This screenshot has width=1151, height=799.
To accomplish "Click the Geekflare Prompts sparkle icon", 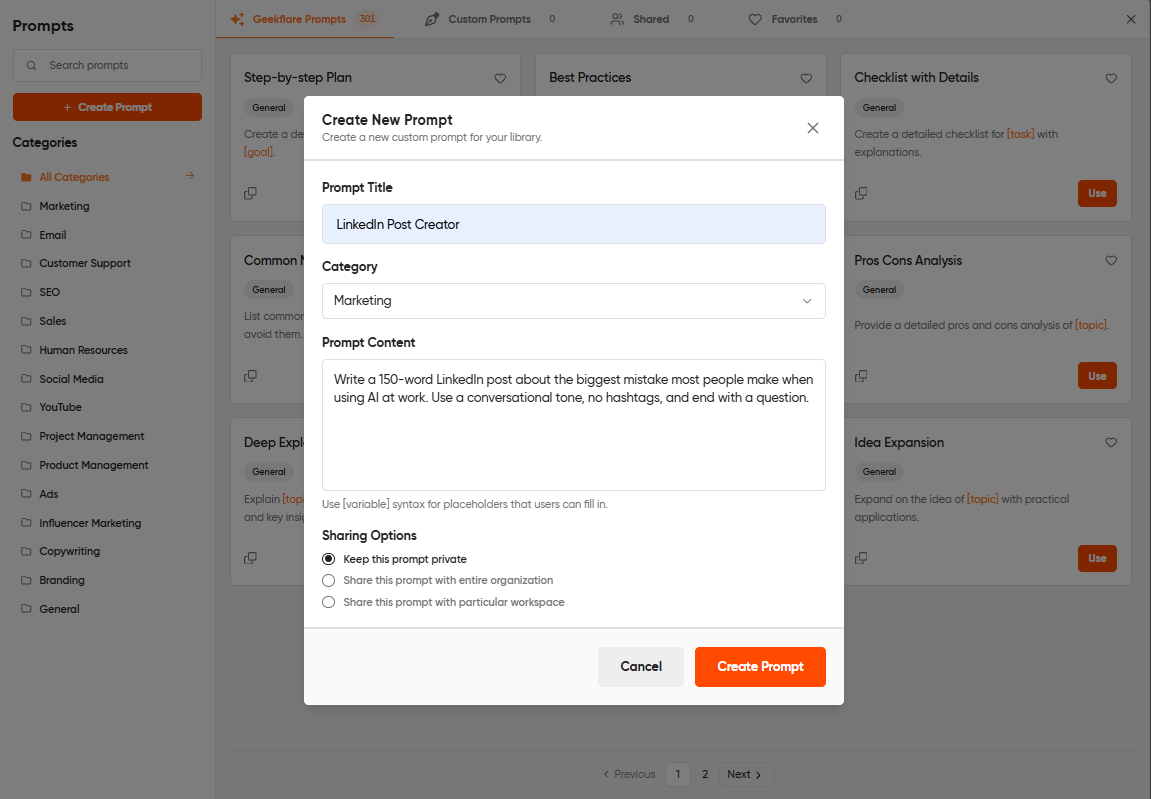I will (237, 18).
